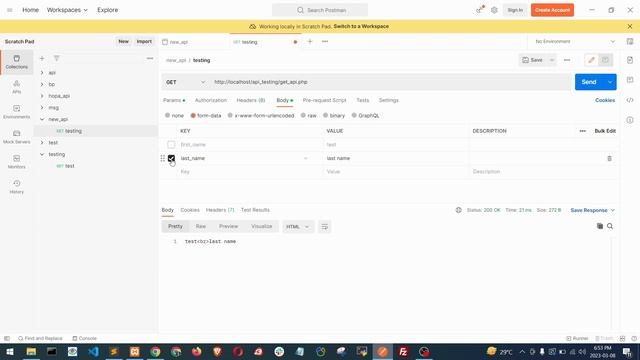
Task: Click the Send button
Action: click(x=589, y=82)
